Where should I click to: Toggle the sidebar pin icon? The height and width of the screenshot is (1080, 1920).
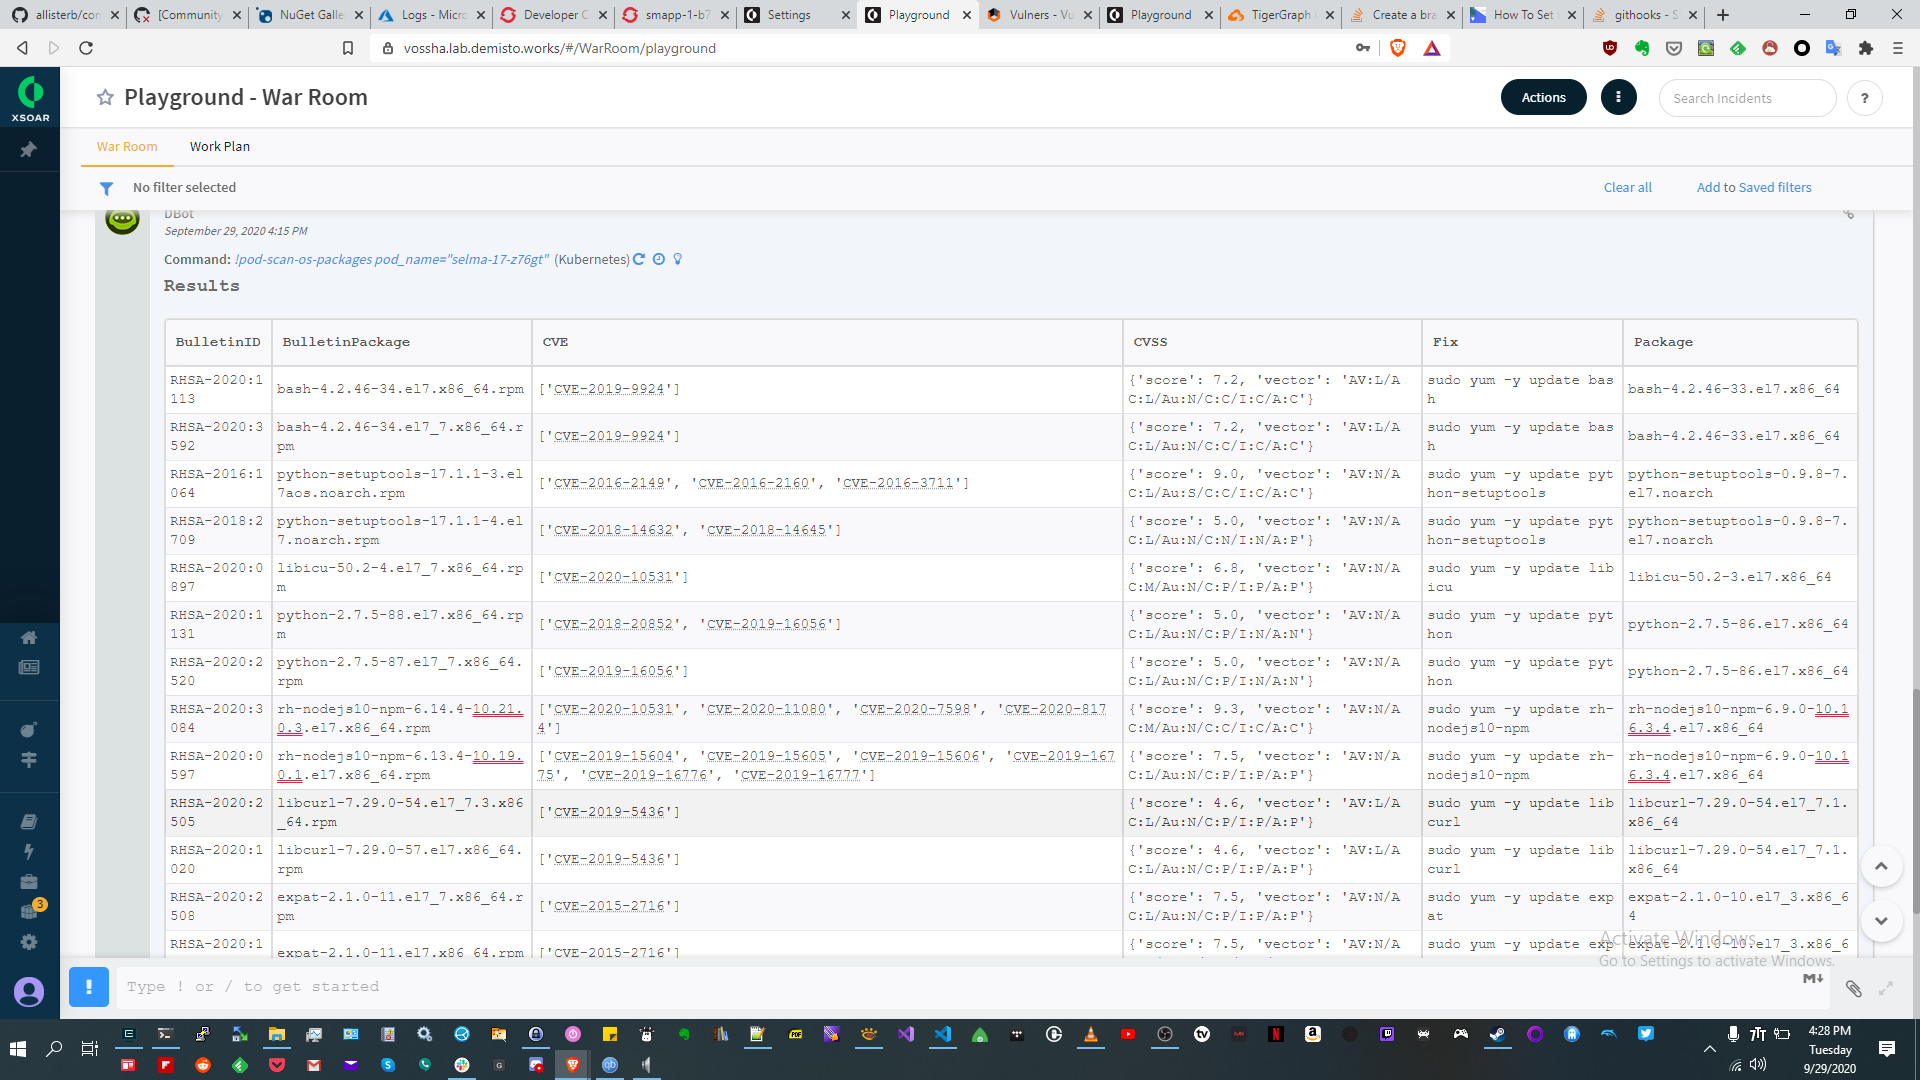(29, 149)
